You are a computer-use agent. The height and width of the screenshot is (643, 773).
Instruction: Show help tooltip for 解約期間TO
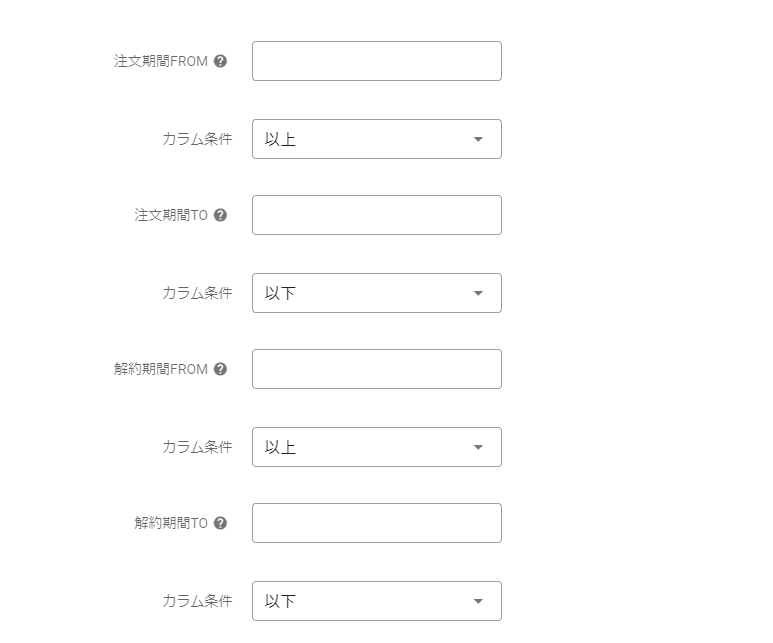(x=221, y=523)
